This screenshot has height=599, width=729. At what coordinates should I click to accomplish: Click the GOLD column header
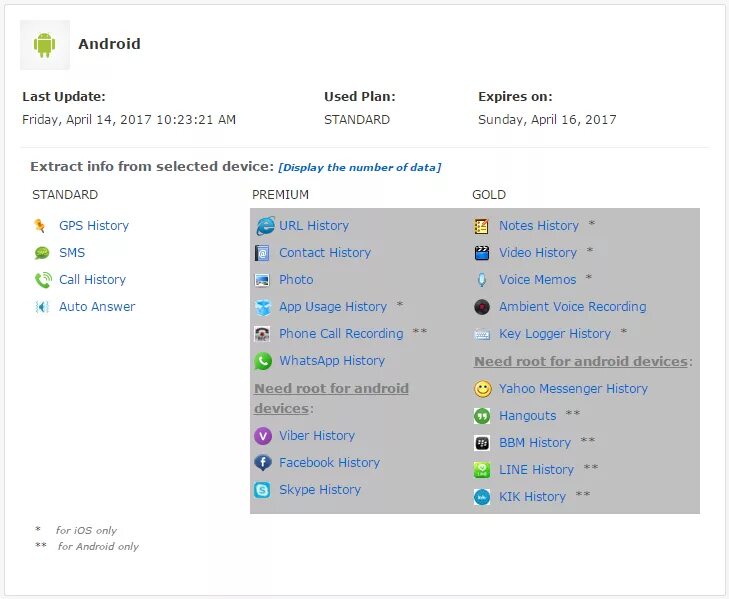tap(489, 195)
